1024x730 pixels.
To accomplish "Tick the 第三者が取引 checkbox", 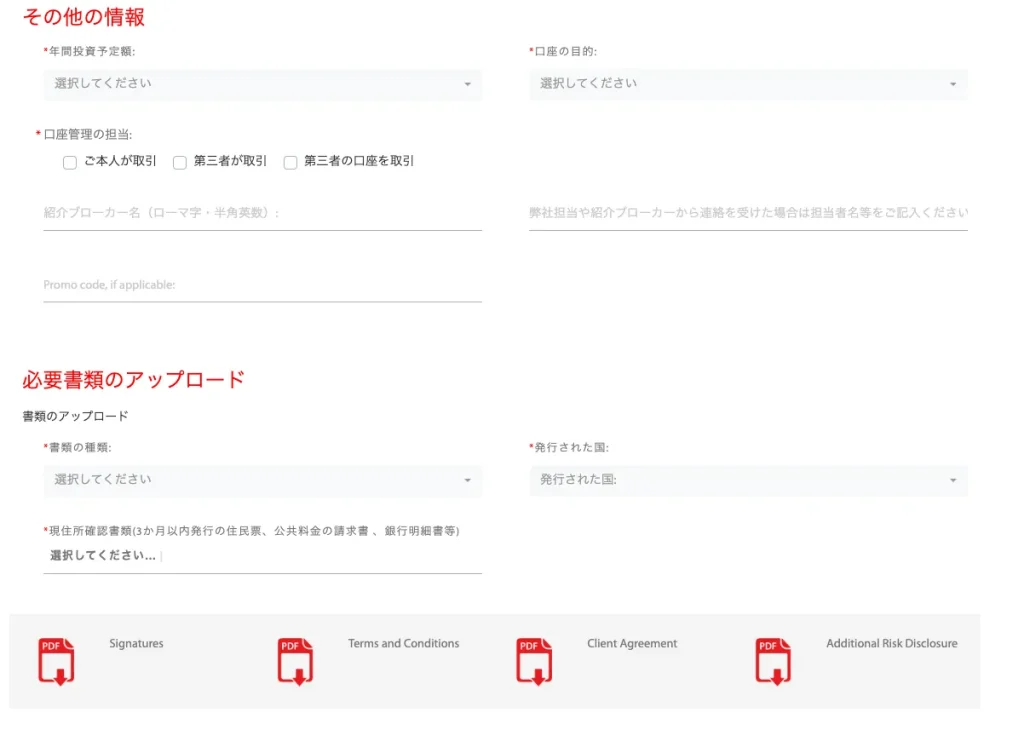I will pos(180,162).
